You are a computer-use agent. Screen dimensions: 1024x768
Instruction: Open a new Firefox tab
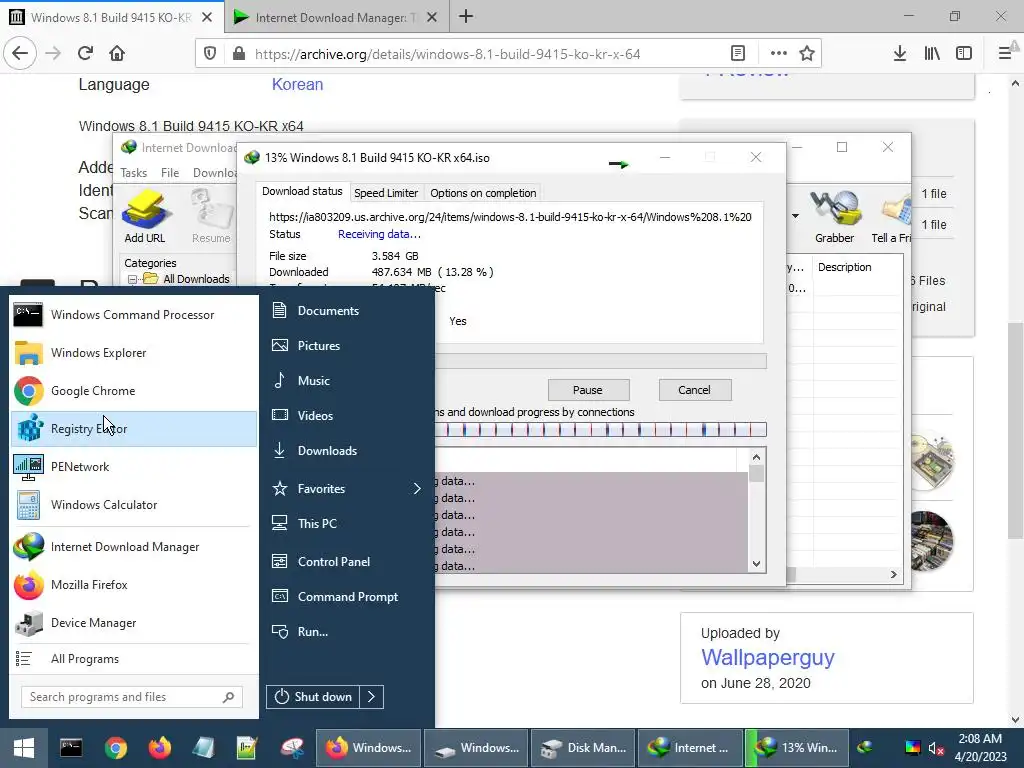[x=466, y=16]
